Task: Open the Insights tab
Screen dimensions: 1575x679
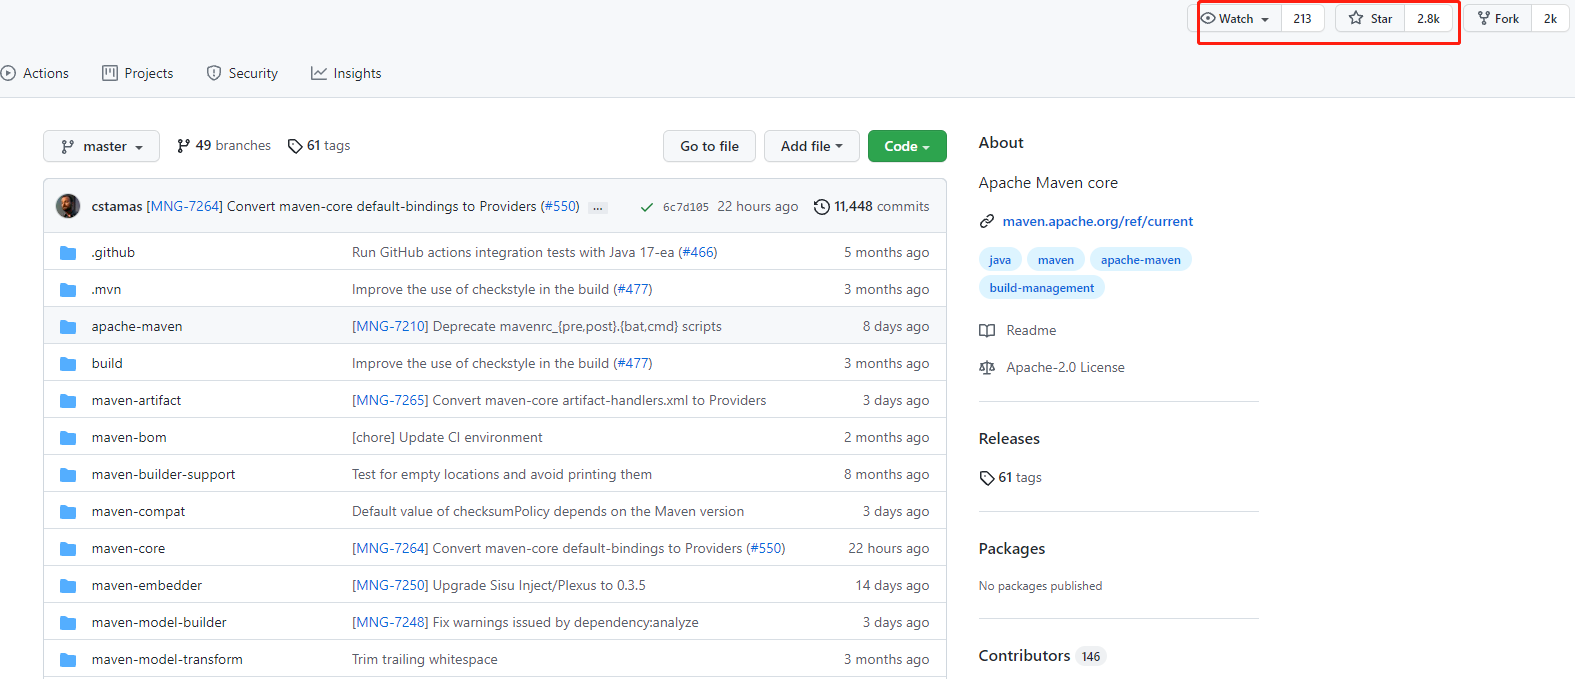Action: pos(346,73)
